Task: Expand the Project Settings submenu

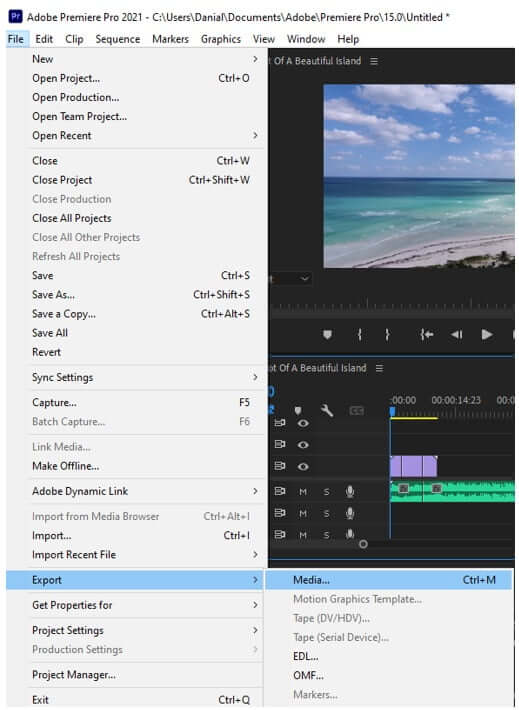Action: (255, 630)
